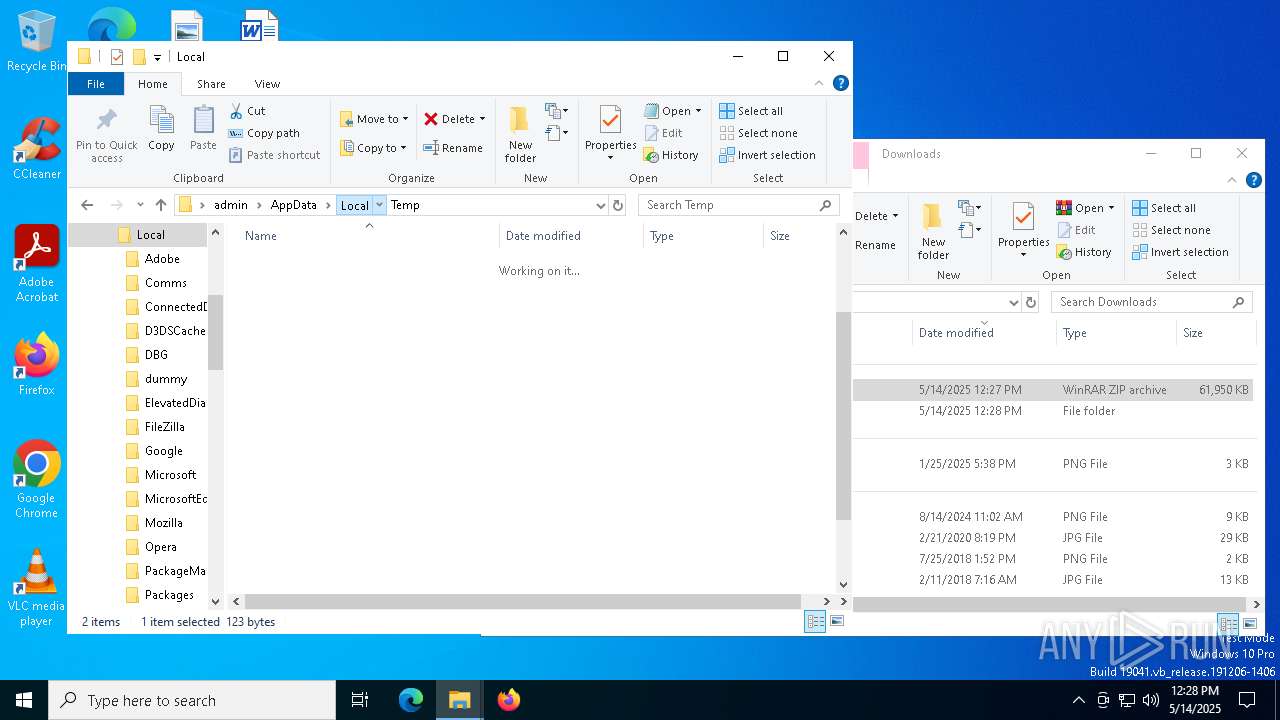Open recent locations dropdown arrow

click(x=140, y=205)
